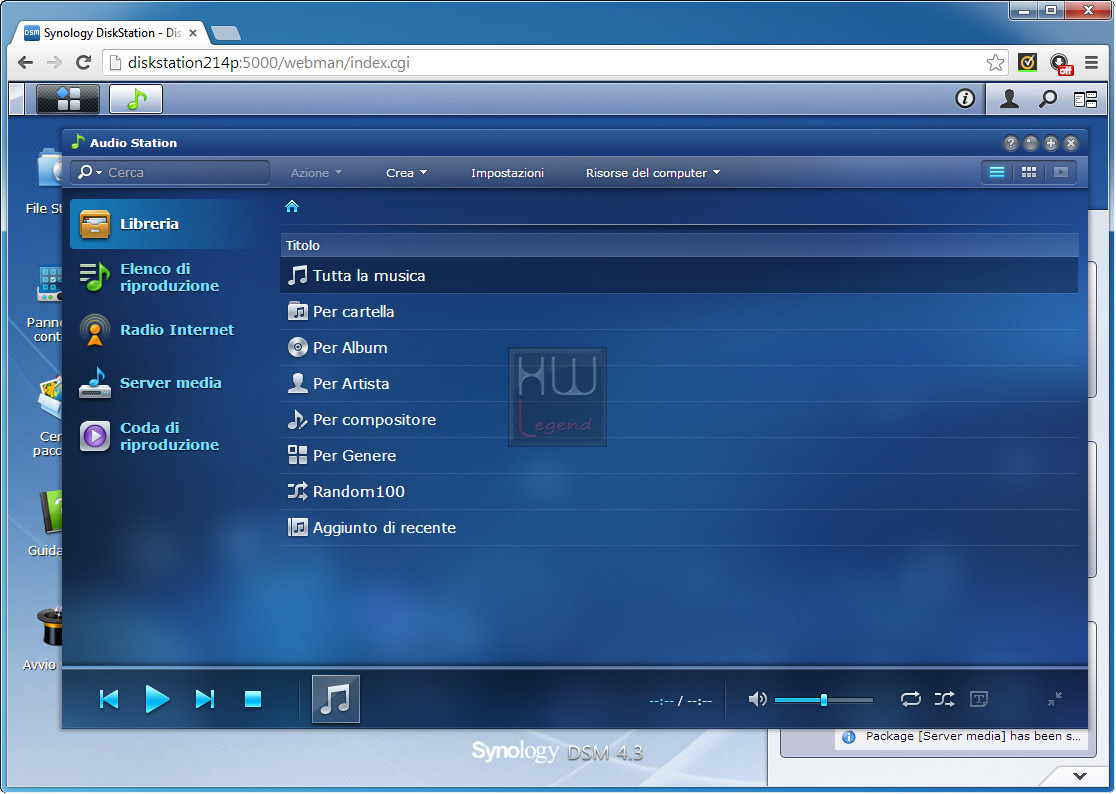Adjust the volume slider
Screen dimensions: 1116x794
coord(823,699)
